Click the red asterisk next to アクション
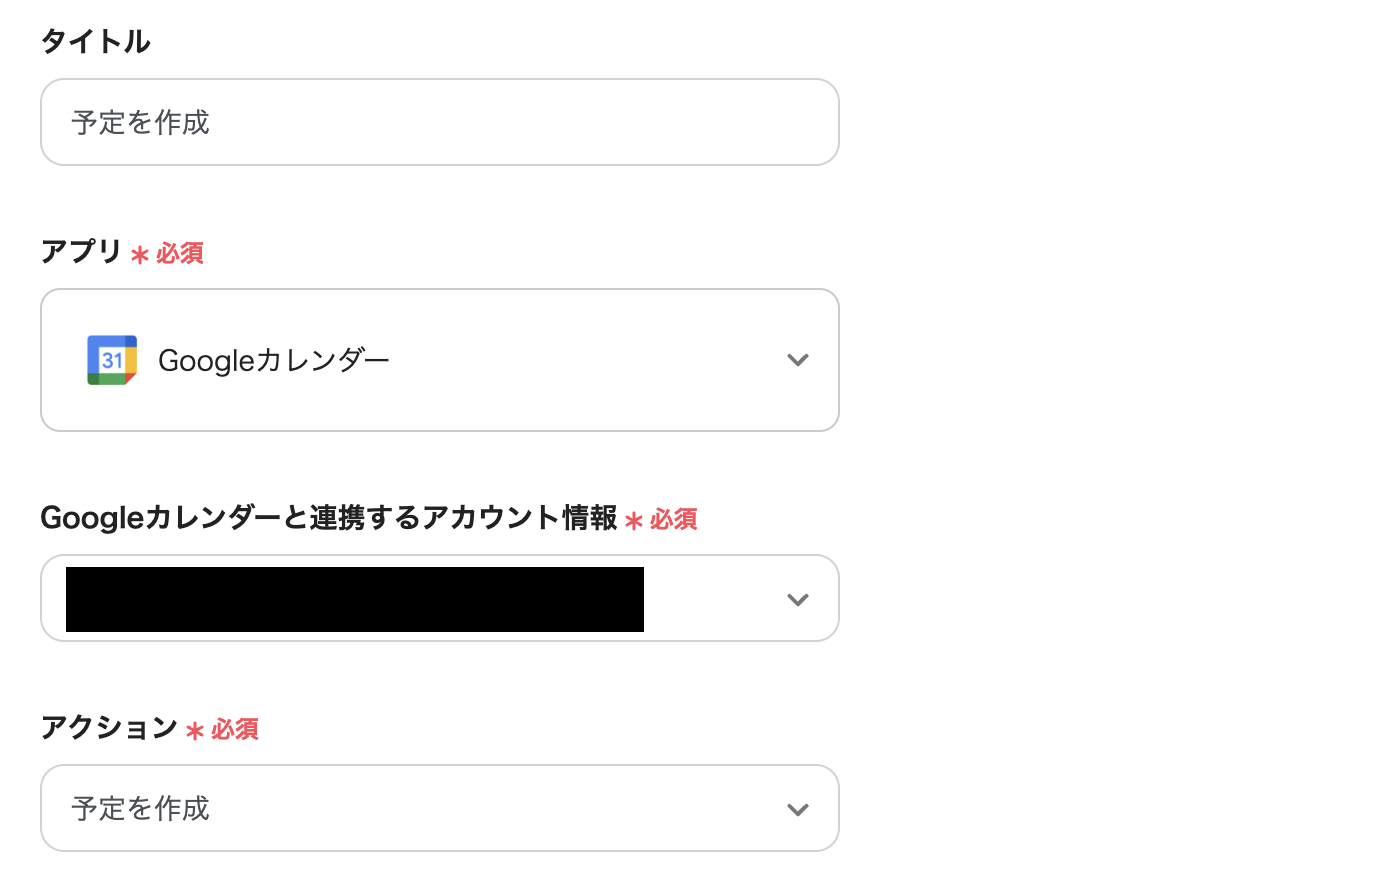 pyautogui.click(x=195, y=731)
